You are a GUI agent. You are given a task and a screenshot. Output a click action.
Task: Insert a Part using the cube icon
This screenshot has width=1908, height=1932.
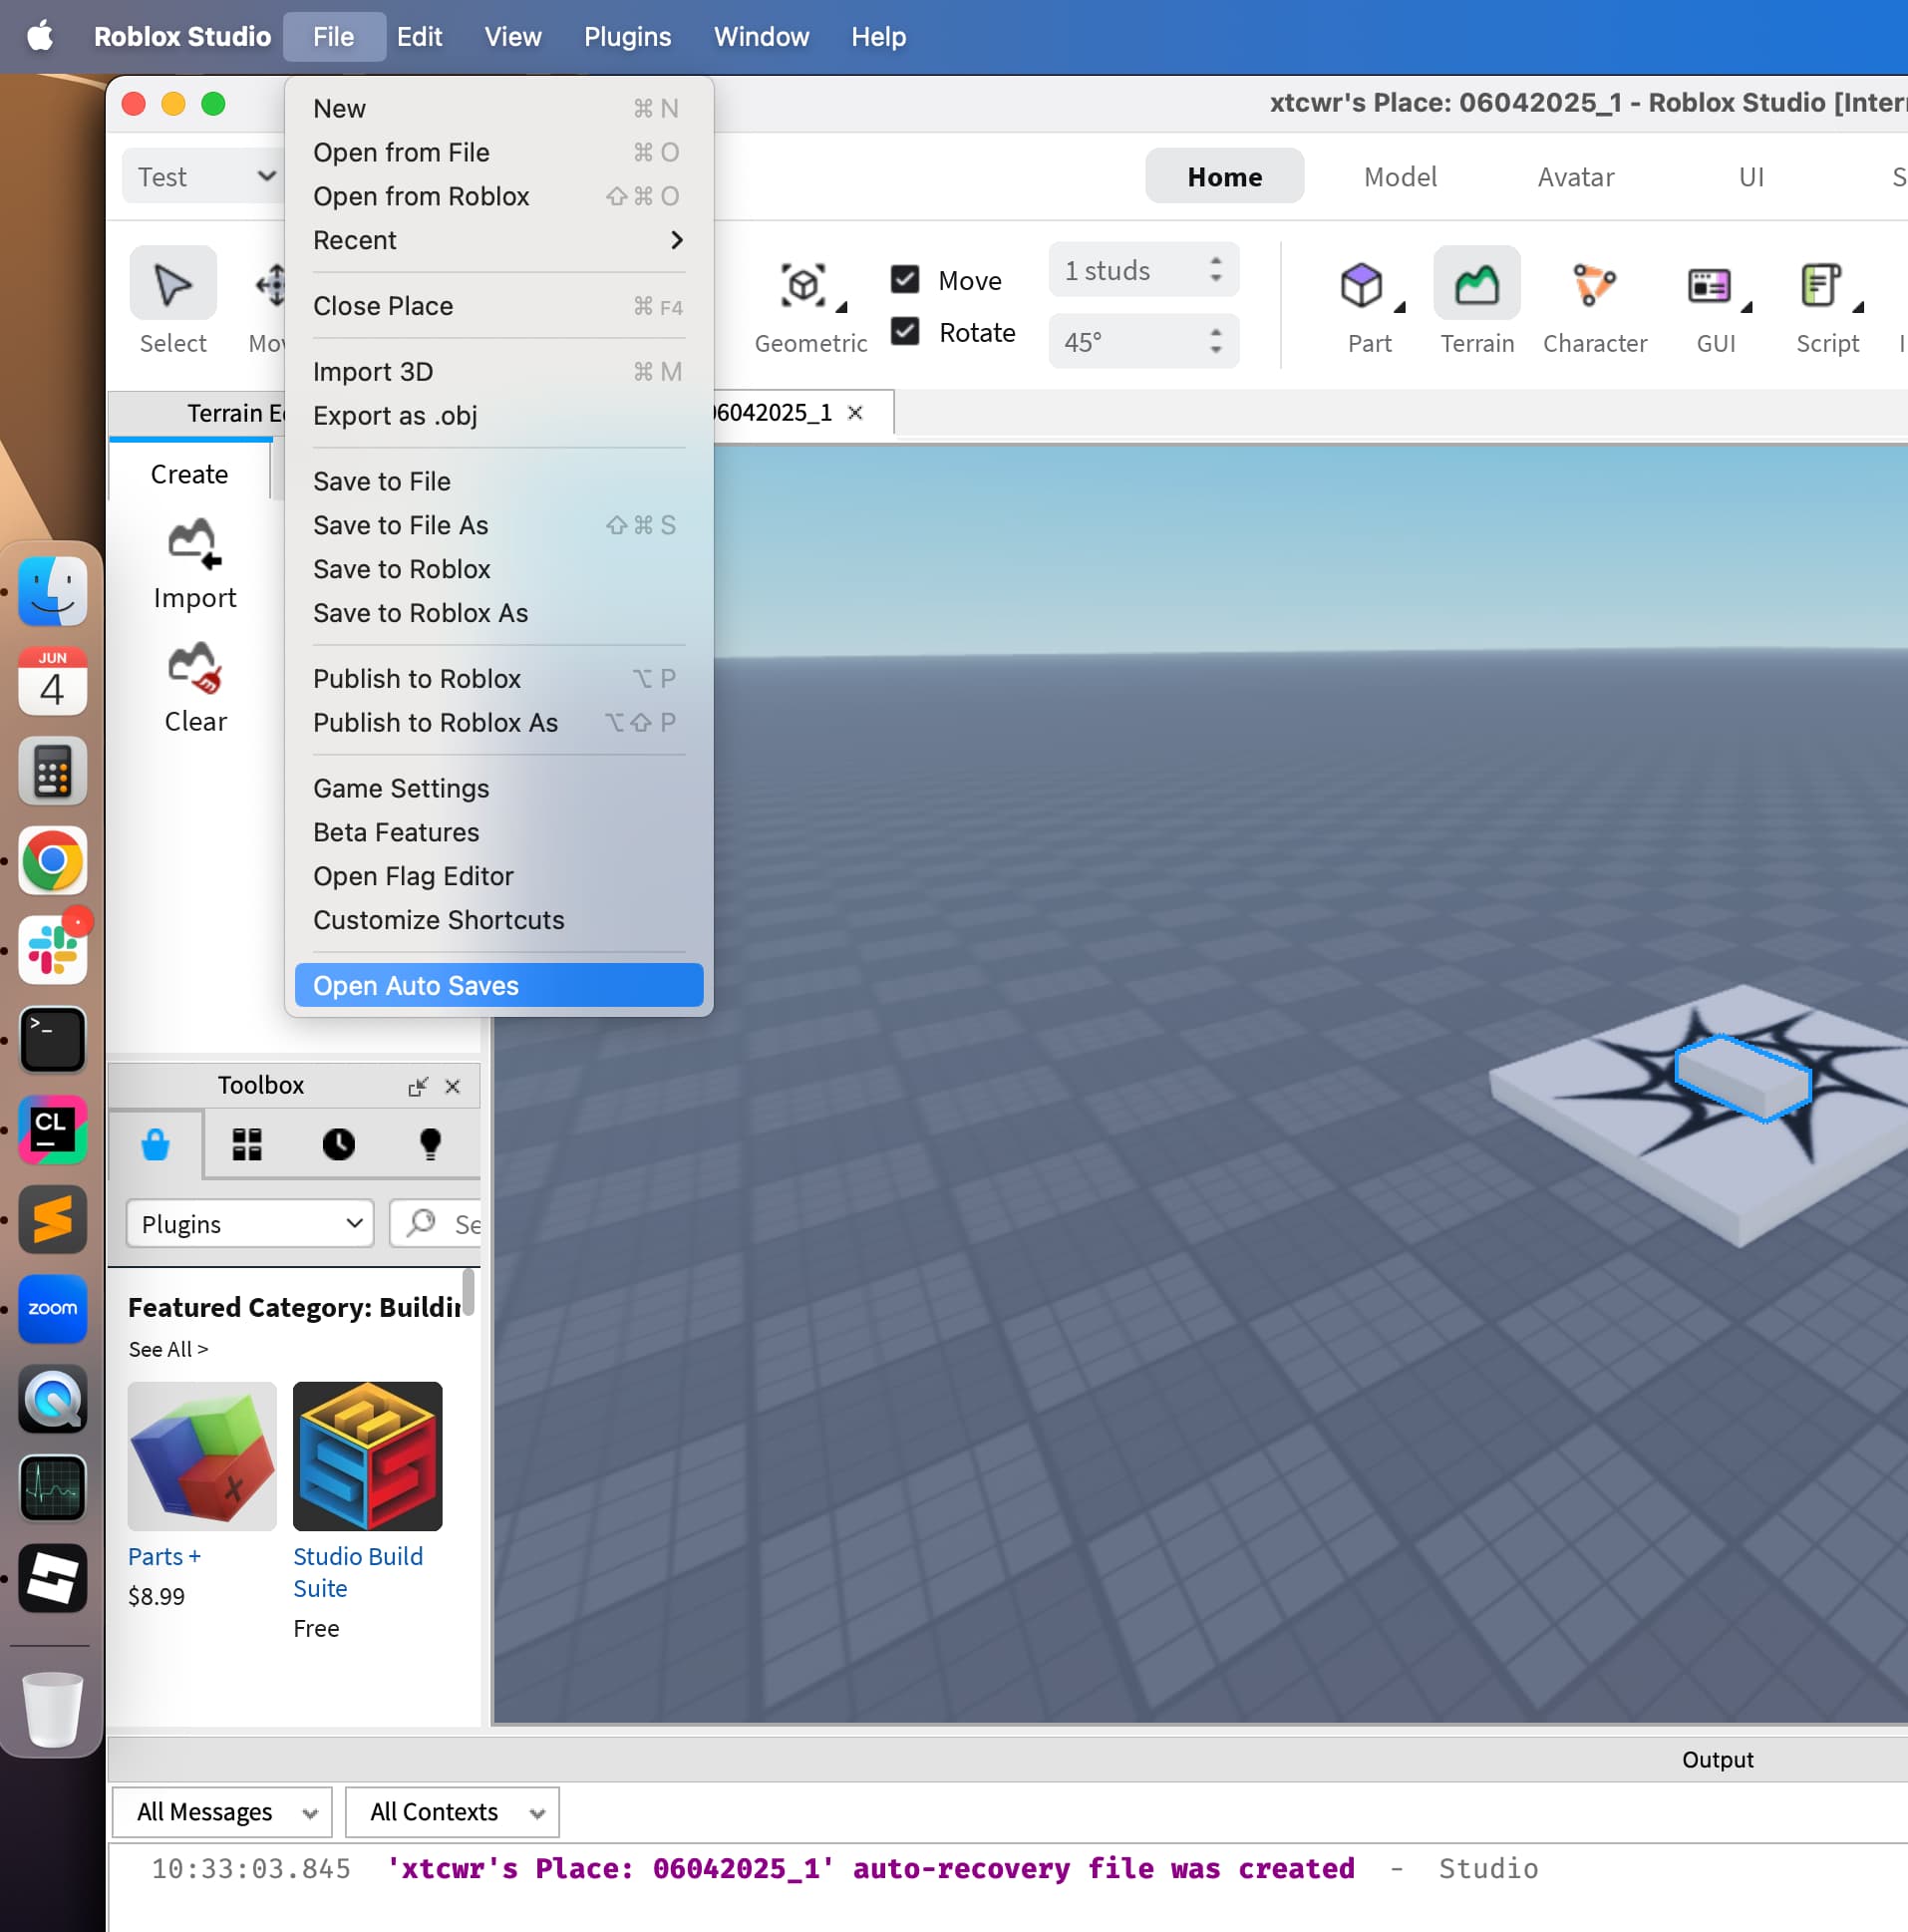pyautogui.click(x=1361, y=285)
